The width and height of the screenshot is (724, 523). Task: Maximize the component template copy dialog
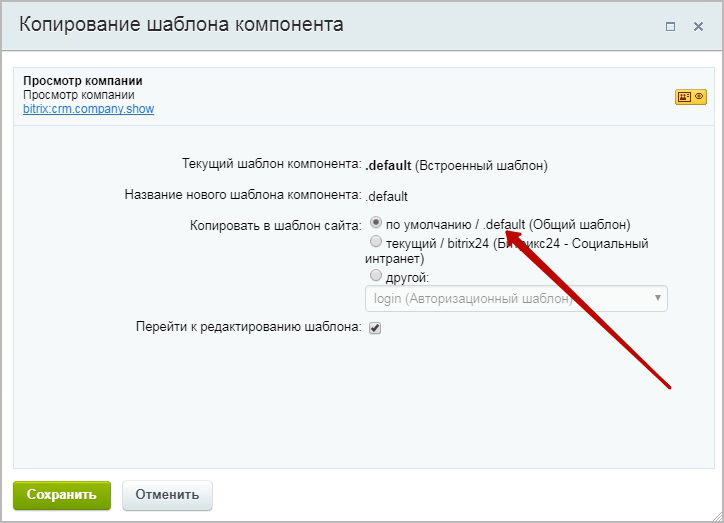(670, 26)
